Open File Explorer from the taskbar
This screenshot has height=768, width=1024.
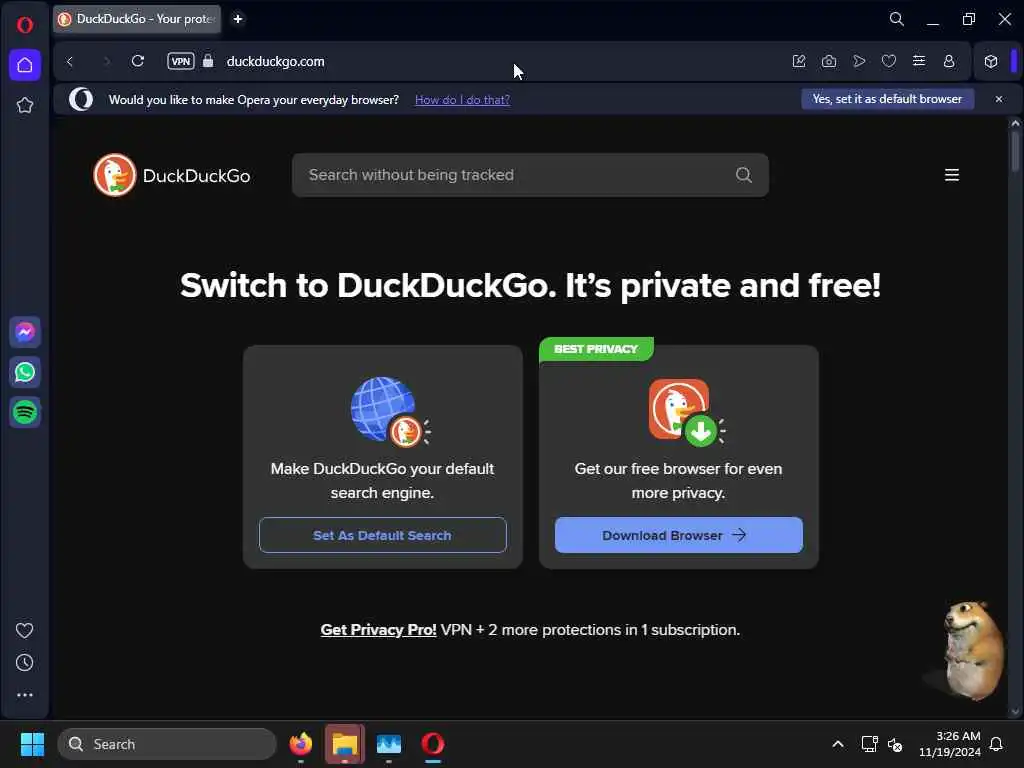click(x=345, y=744)
